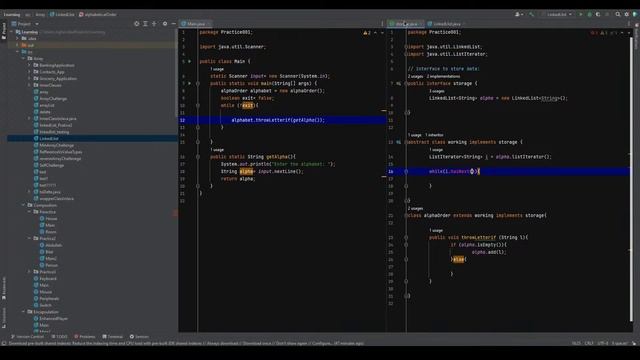This screenshot has height=360, width=640.
Task: Click fold toggle at while loop line in Main
Action: [x=198, y=105]
